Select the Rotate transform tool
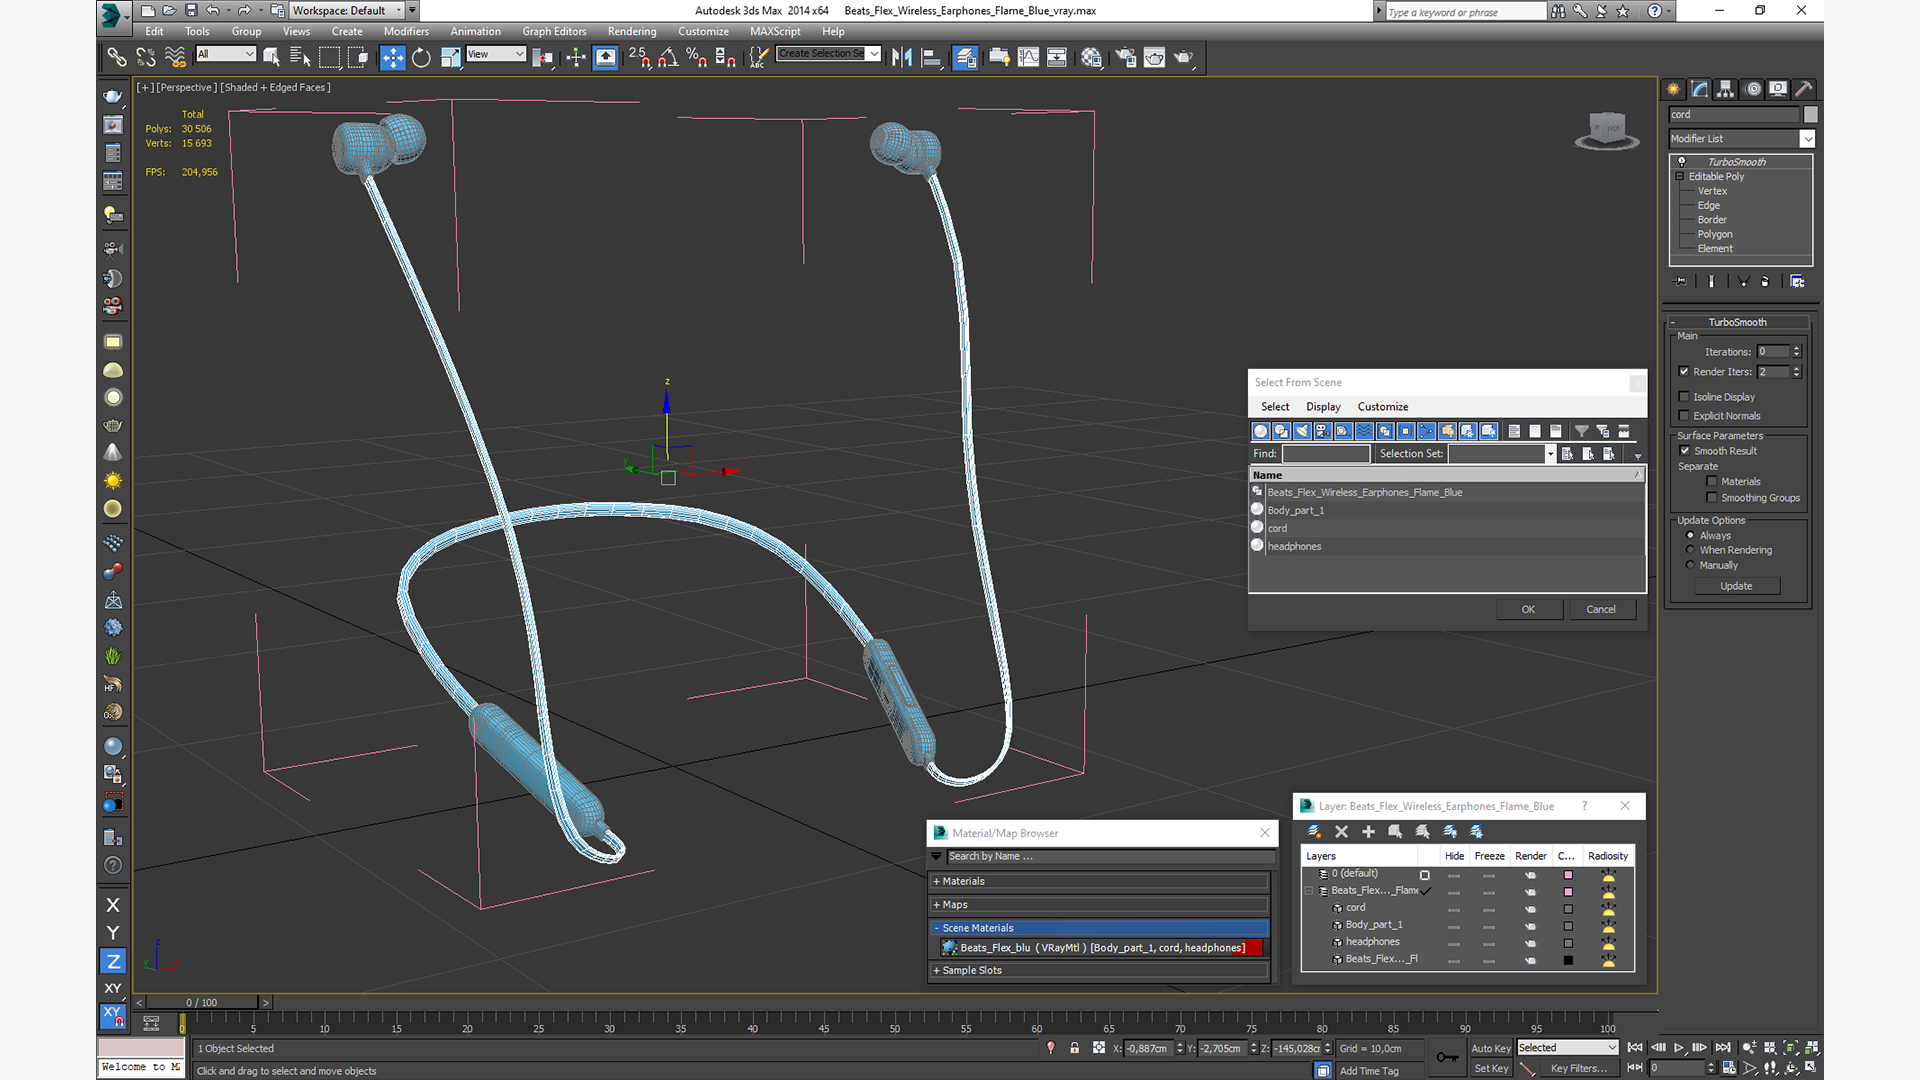Image resolution: width=1920 pixels, height=1080 pixels. click(421, 58)
